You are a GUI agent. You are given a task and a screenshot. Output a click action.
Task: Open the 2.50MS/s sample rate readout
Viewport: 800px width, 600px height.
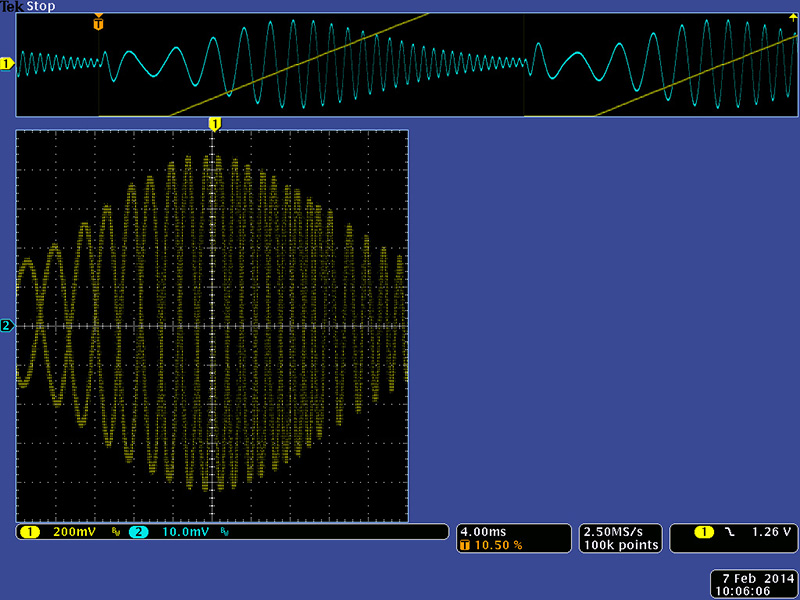619,531
